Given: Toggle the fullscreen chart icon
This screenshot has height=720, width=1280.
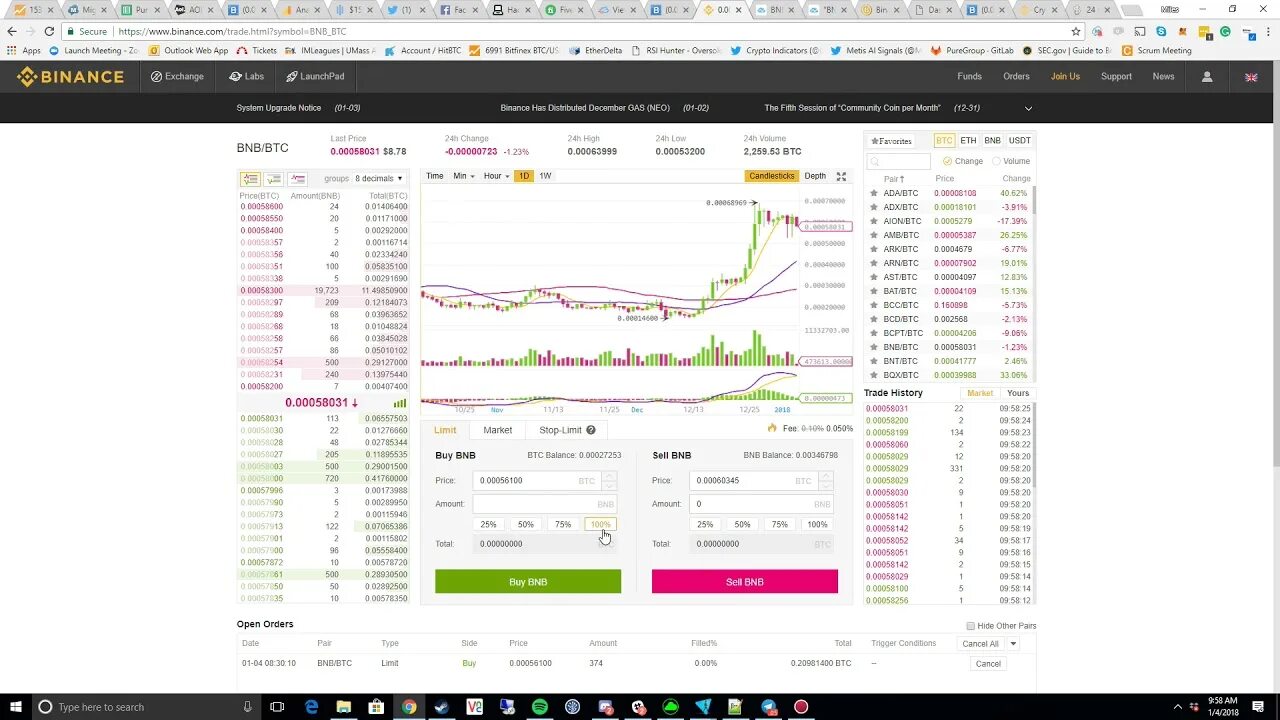Looking at the screenshot, I should [x=843, y=176].
